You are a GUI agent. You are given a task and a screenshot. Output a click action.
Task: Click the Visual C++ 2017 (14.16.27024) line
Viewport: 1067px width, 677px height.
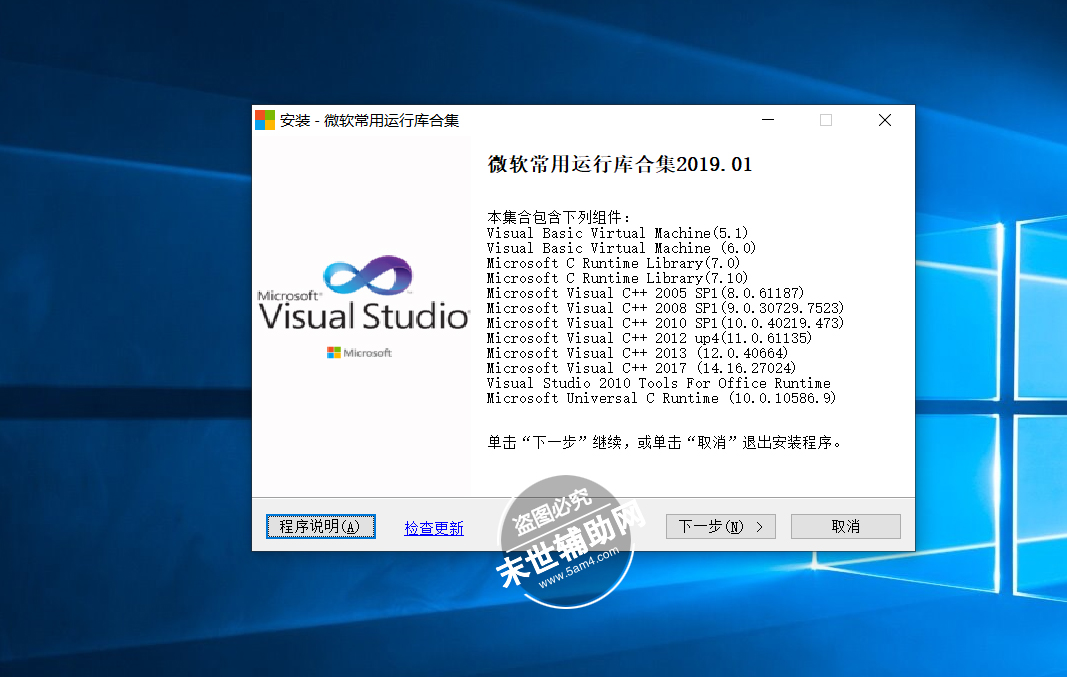point(642,368)
